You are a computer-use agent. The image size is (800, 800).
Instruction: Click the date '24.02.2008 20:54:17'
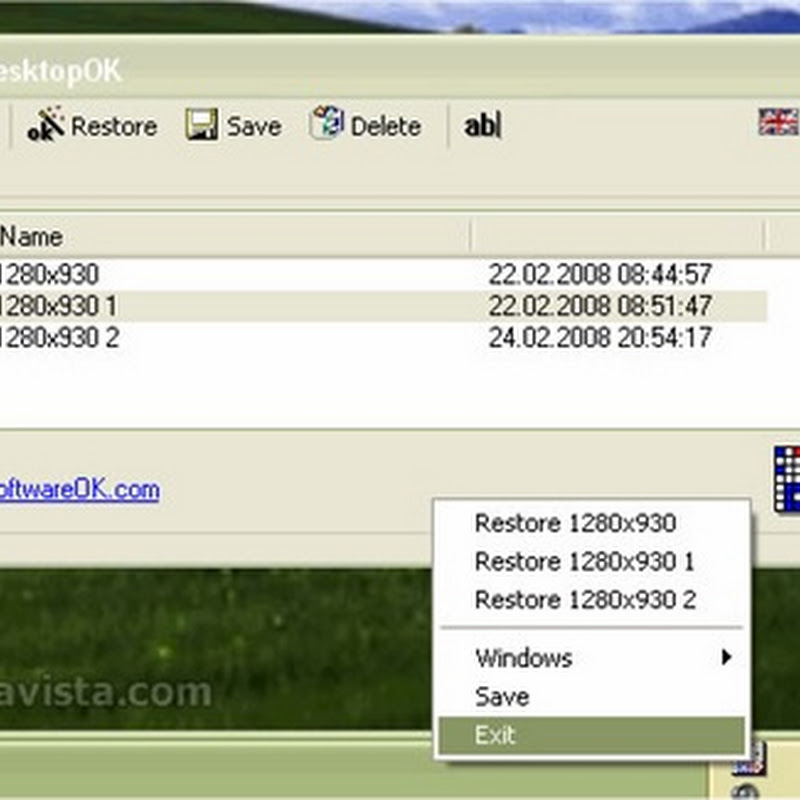click(x=600, y=338)
